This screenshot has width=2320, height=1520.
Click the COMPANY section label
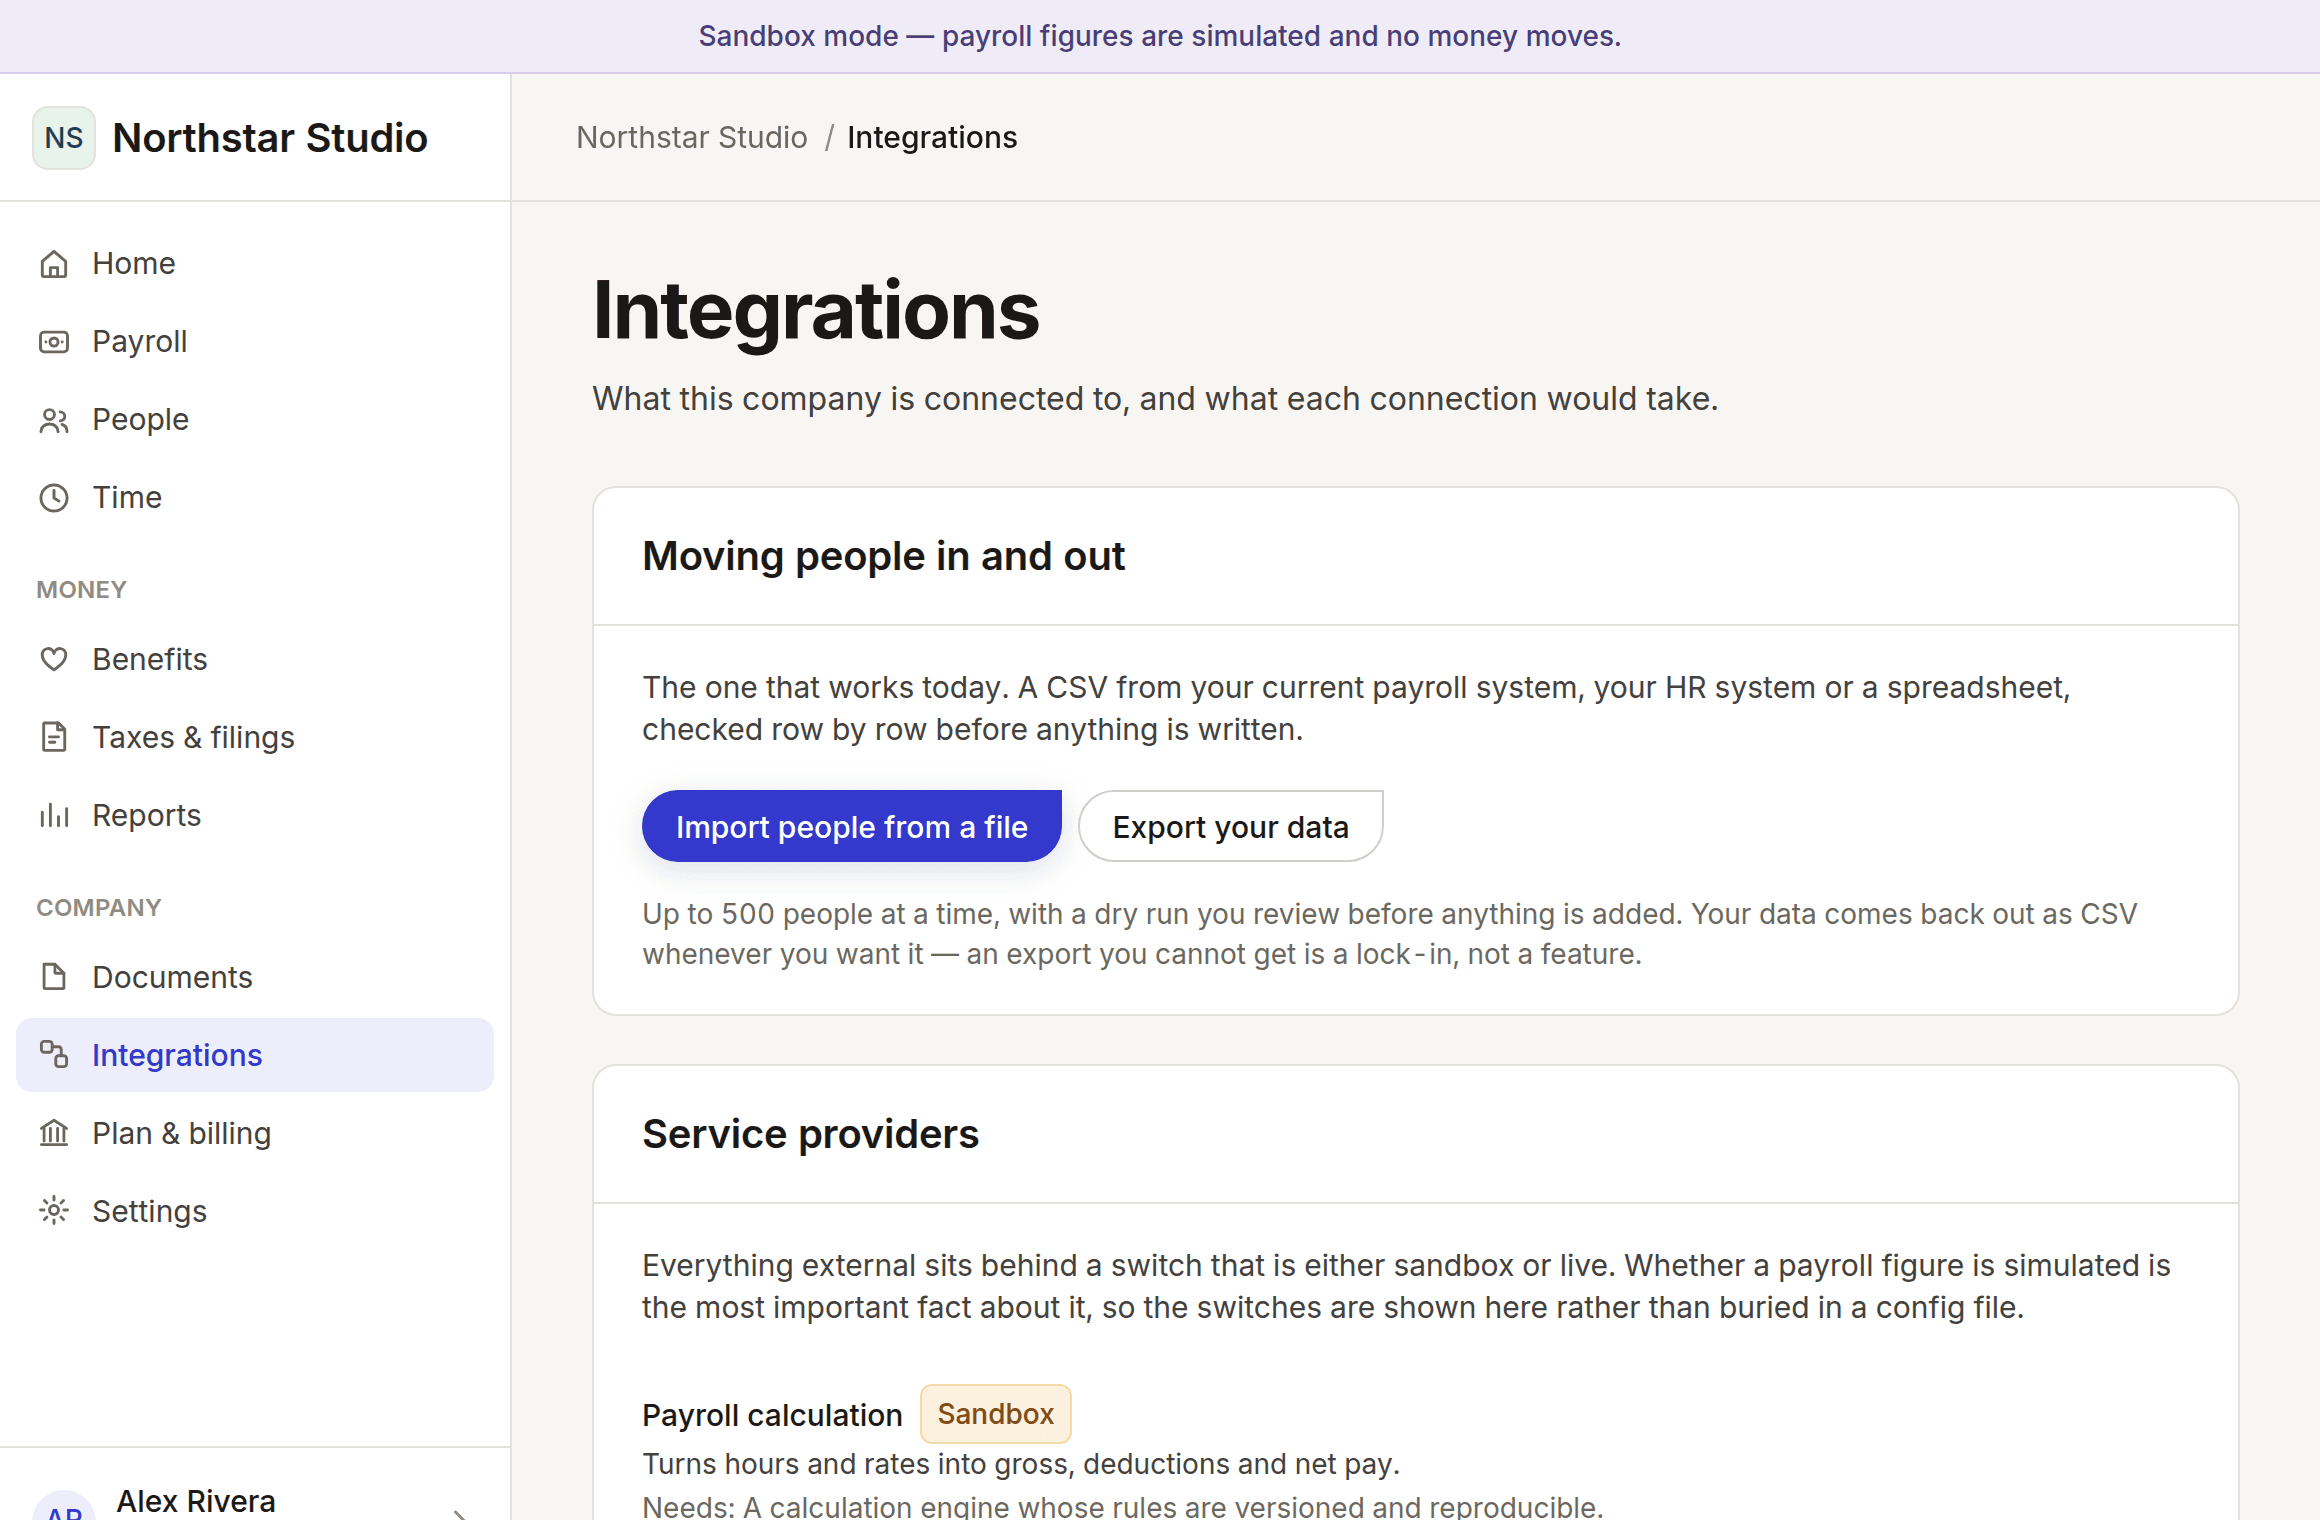(99, 908)
